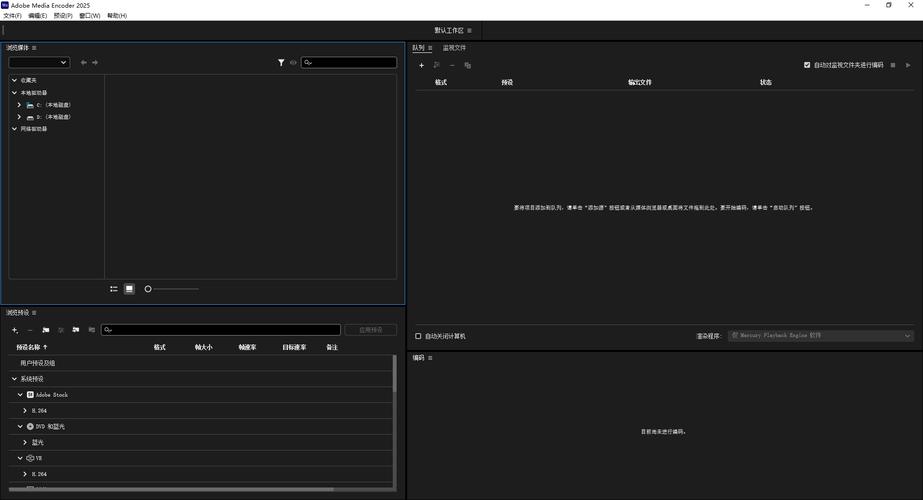
Task: Click the 应用预设 button
Action: point(370,330)
